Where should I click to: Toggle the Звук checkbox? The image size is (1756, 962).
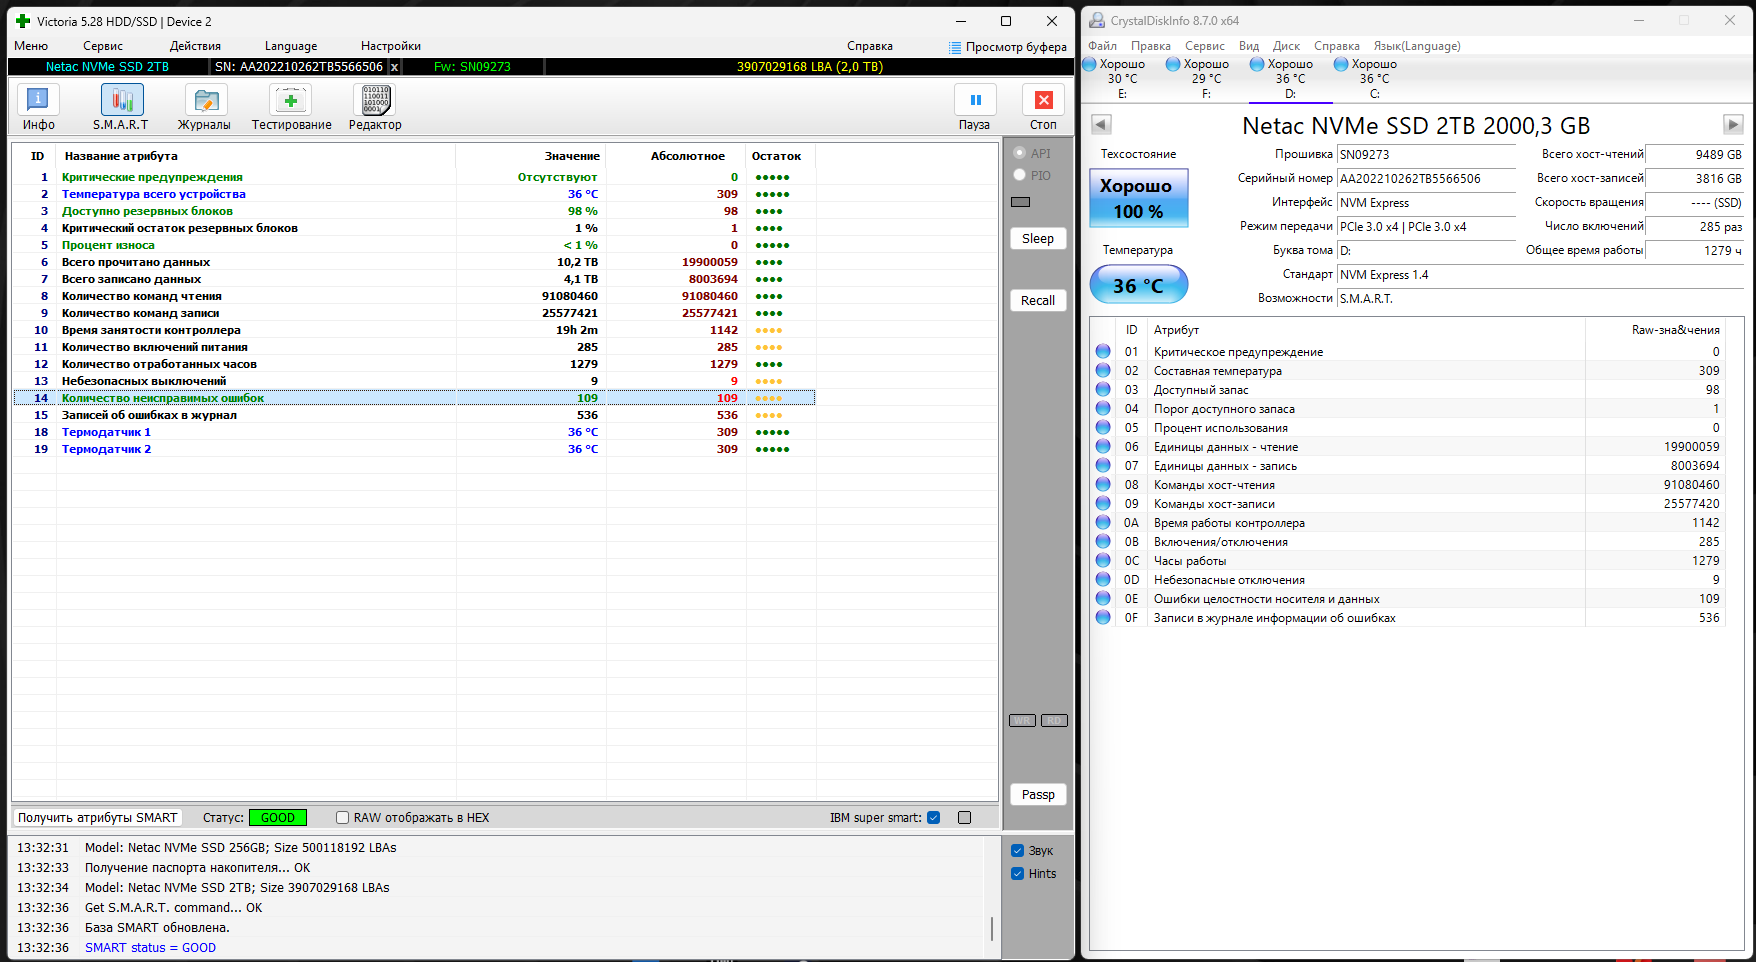1018,851
